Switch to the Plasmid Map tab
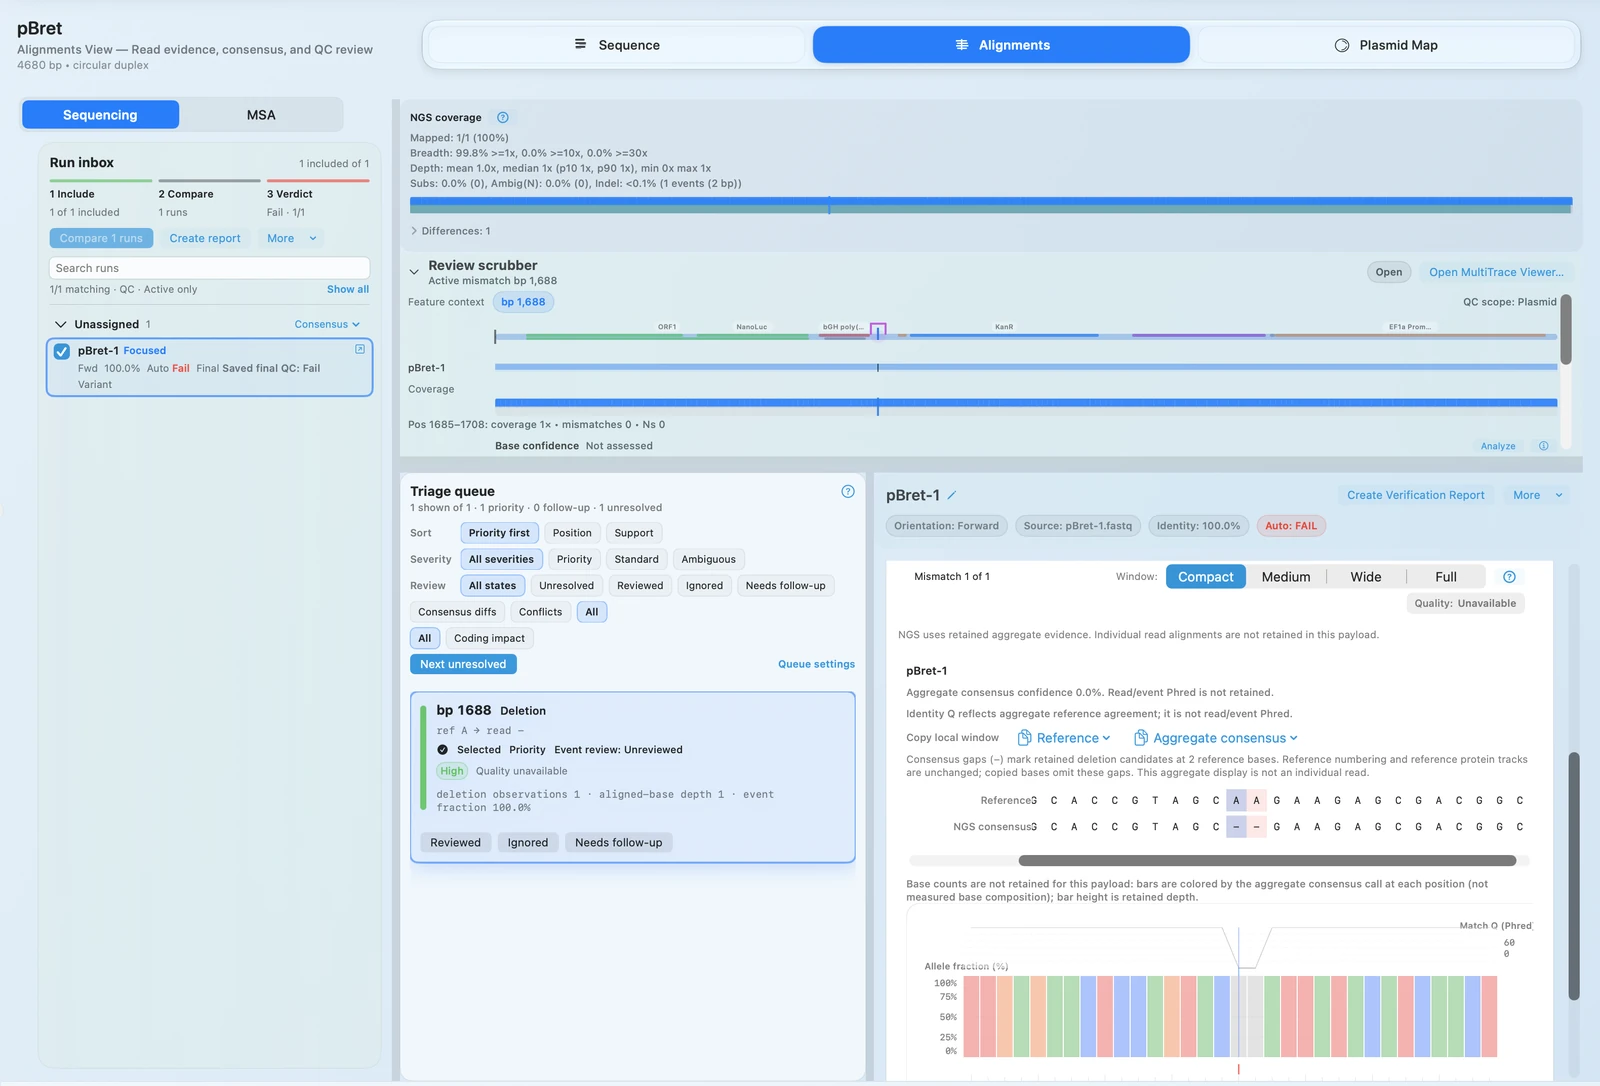This screenshot has height=1086, width=1600. tap(1386, 45)
